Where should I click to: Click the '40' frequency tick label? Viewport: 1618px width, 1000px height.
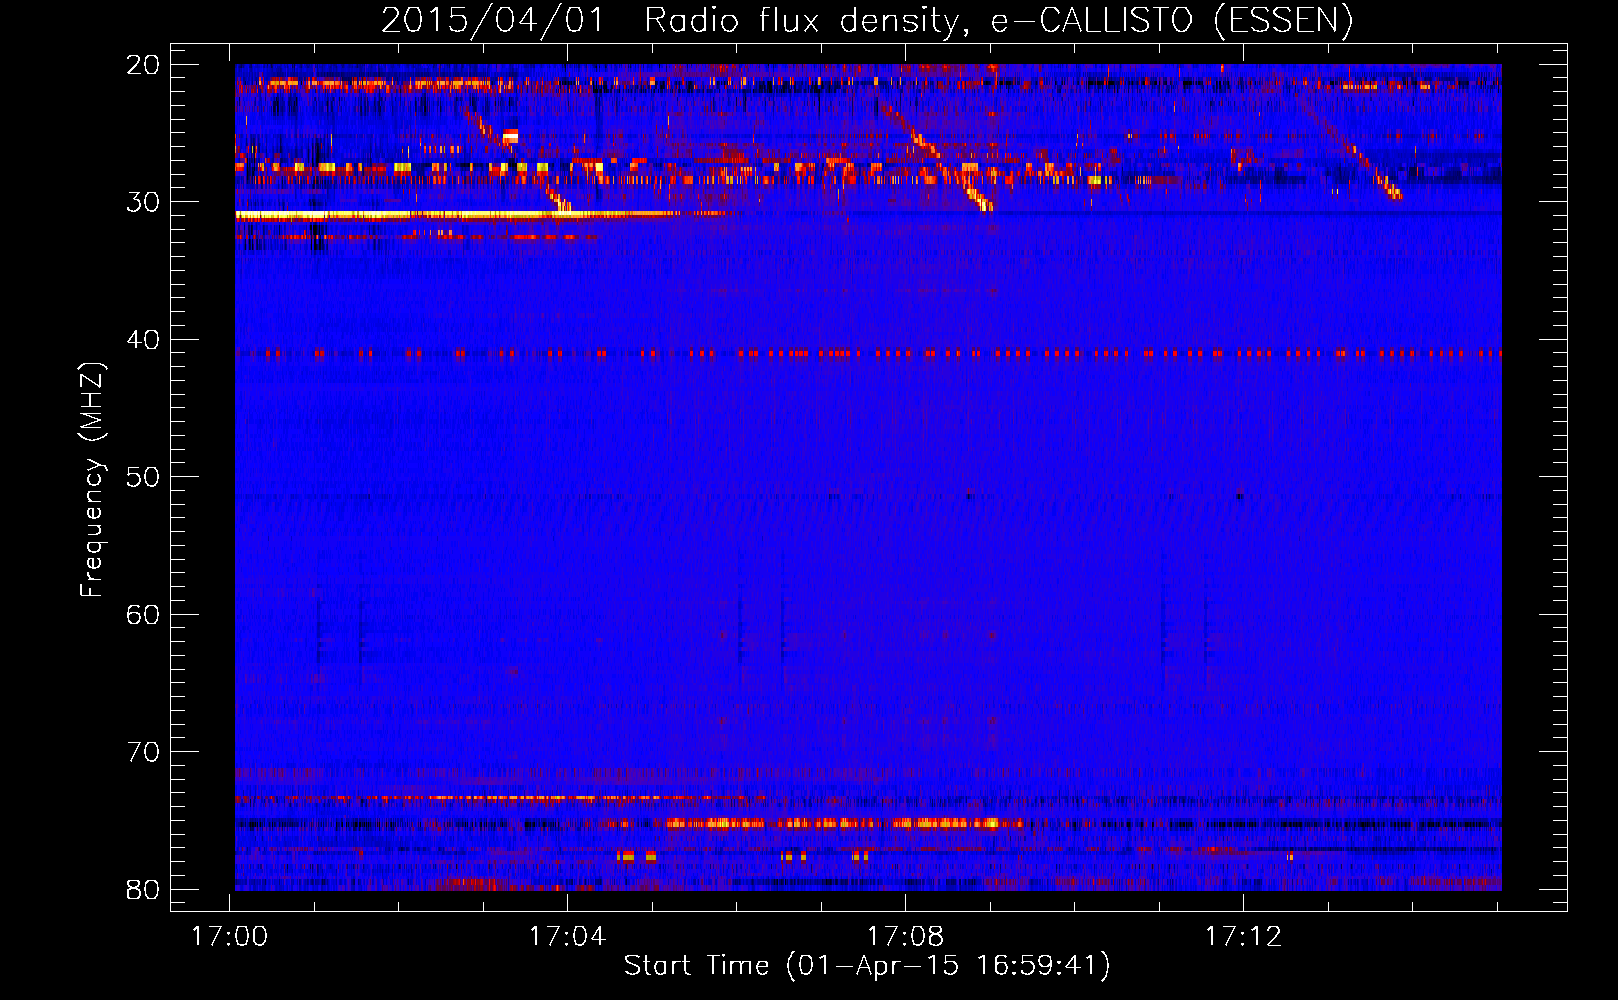click(x=143, y=340)
